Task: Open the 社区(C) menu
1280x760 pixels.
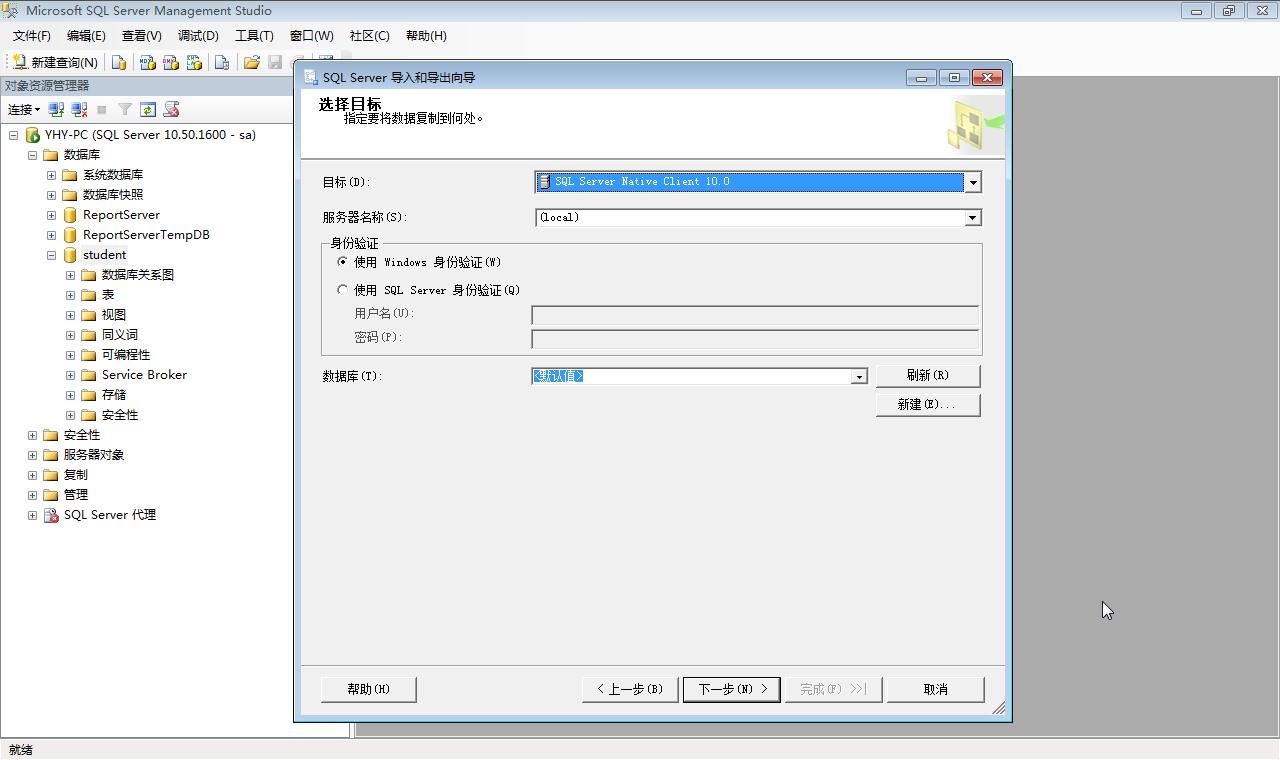Action: pos(369,36)
